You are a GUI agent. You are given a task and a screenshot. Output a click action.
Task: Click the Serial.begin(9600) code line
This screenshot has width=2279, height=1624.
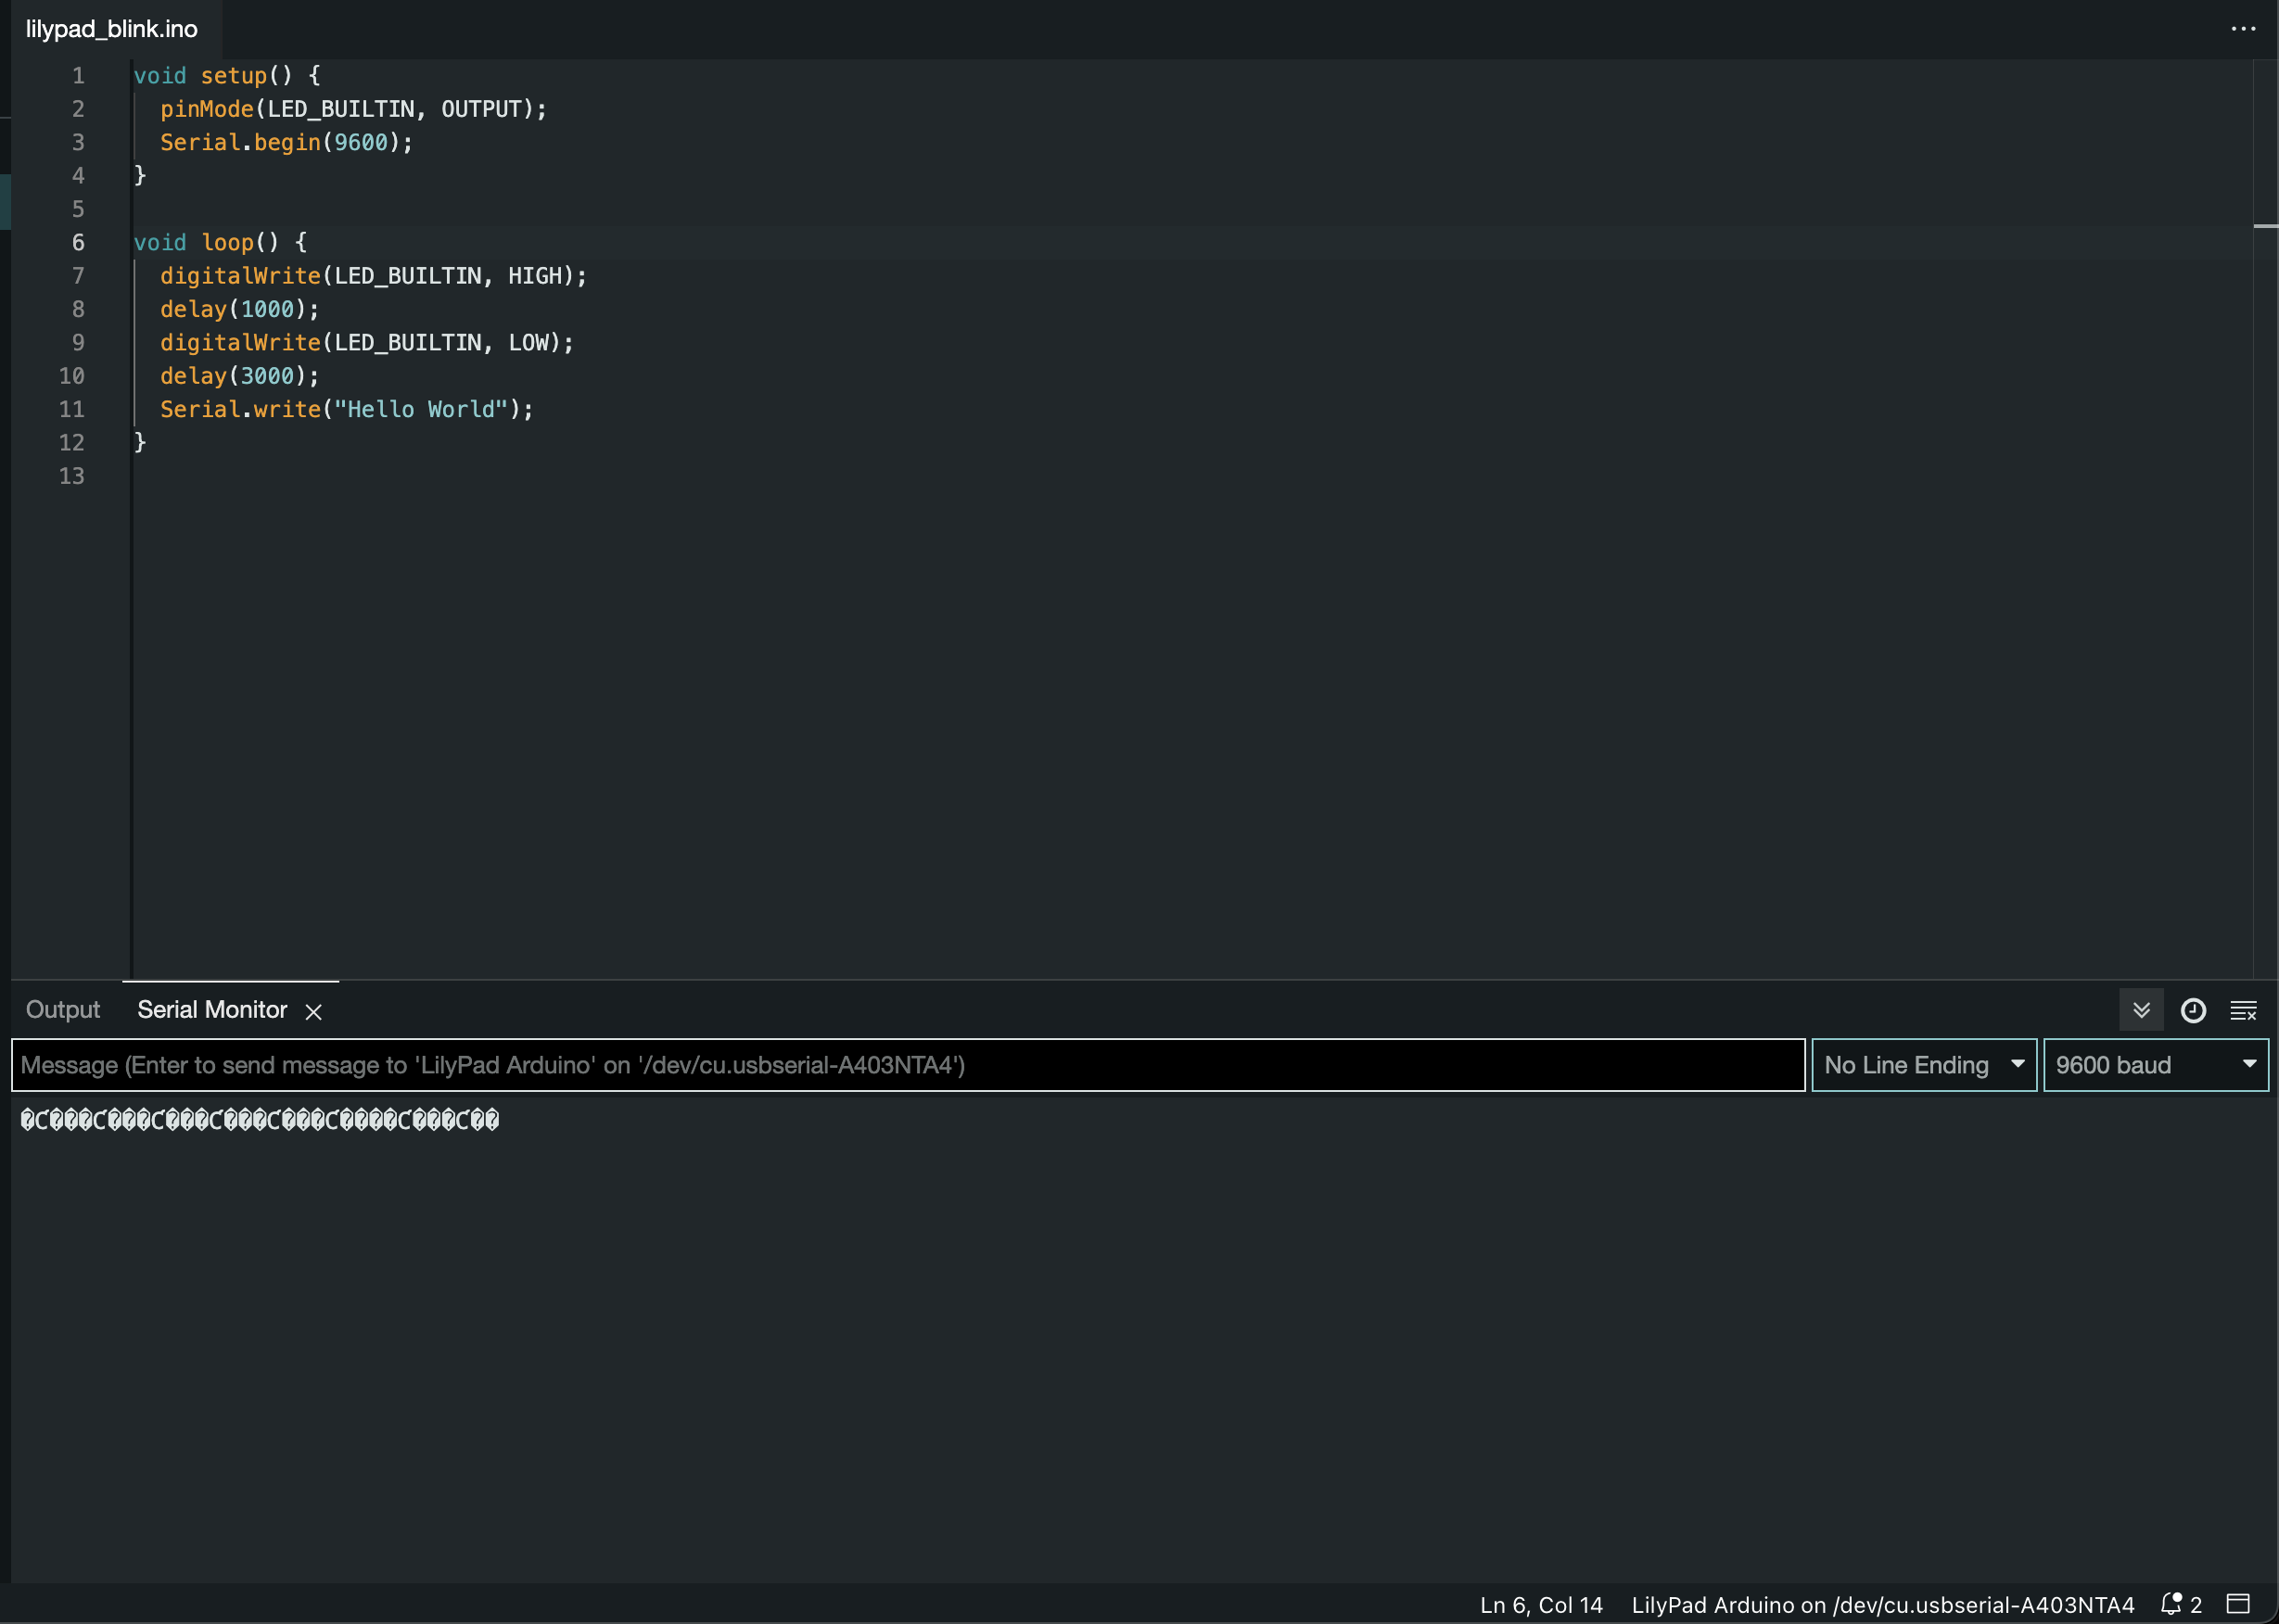click(x=286, y=142)
